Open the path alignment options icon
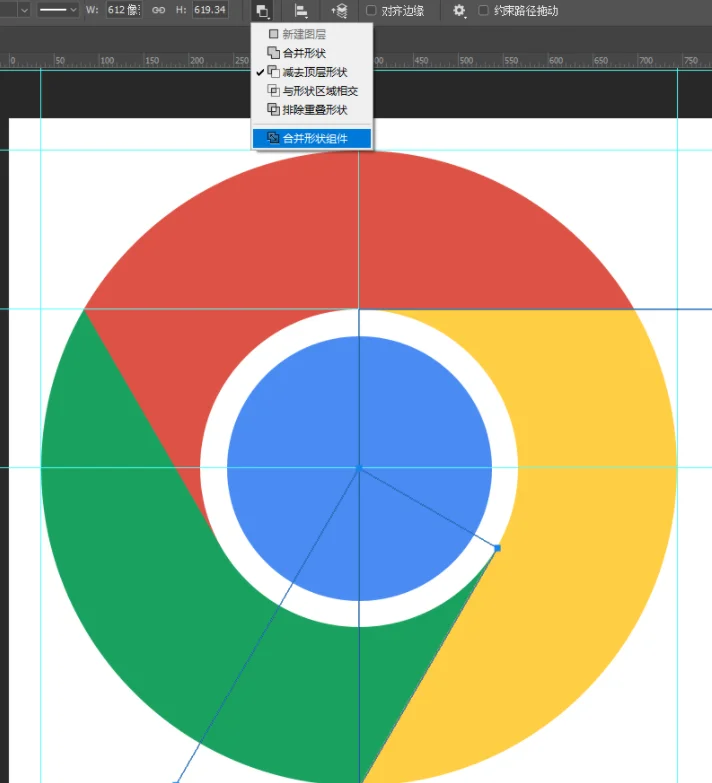This screenshot has width=712, height=783. tap(301, 11)
